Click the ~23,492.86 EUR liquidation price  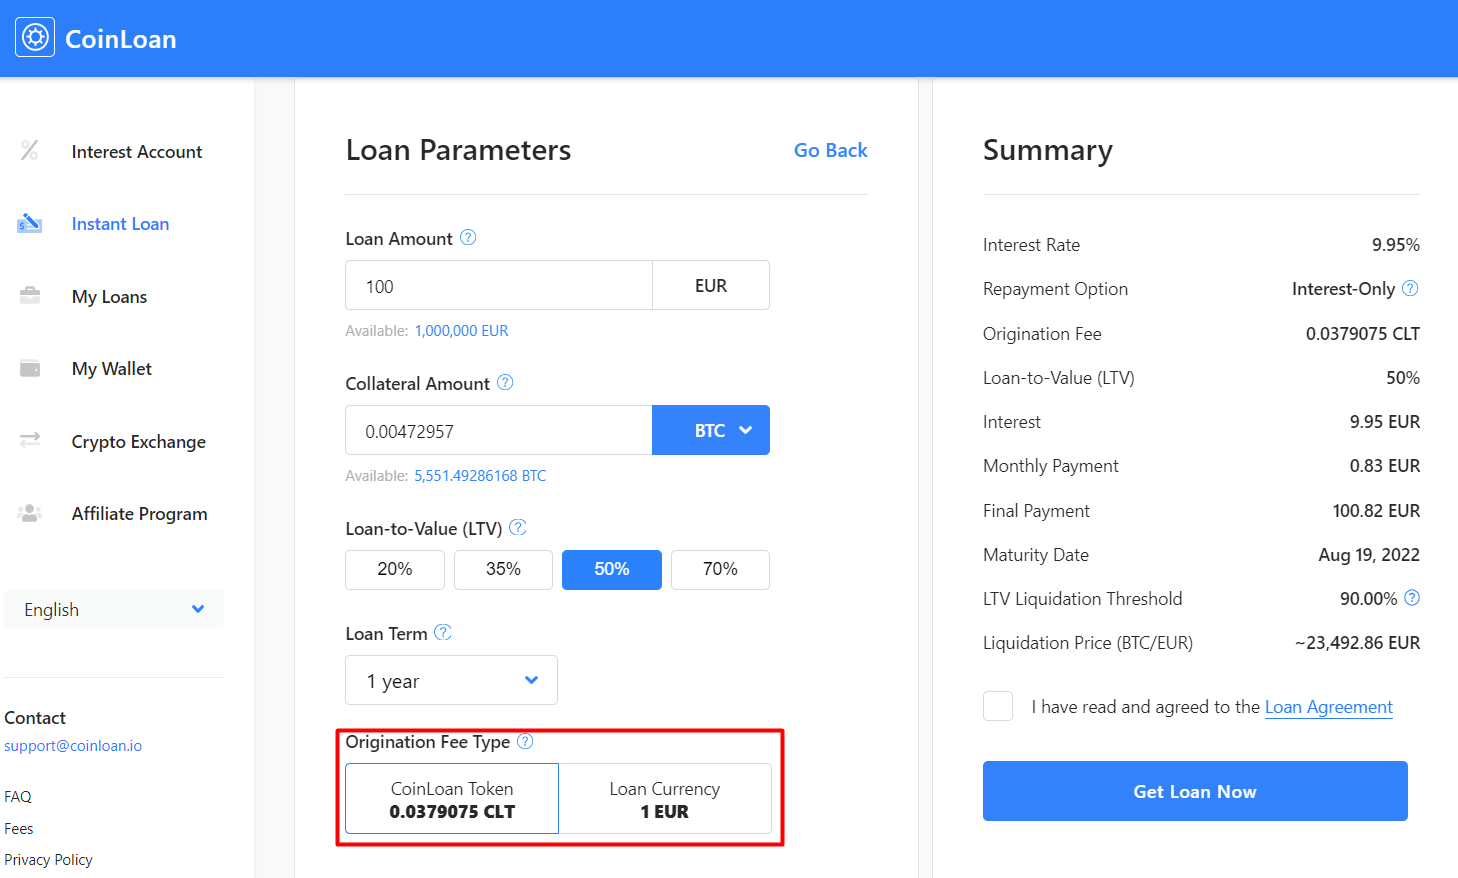[x=1357, y=643]
